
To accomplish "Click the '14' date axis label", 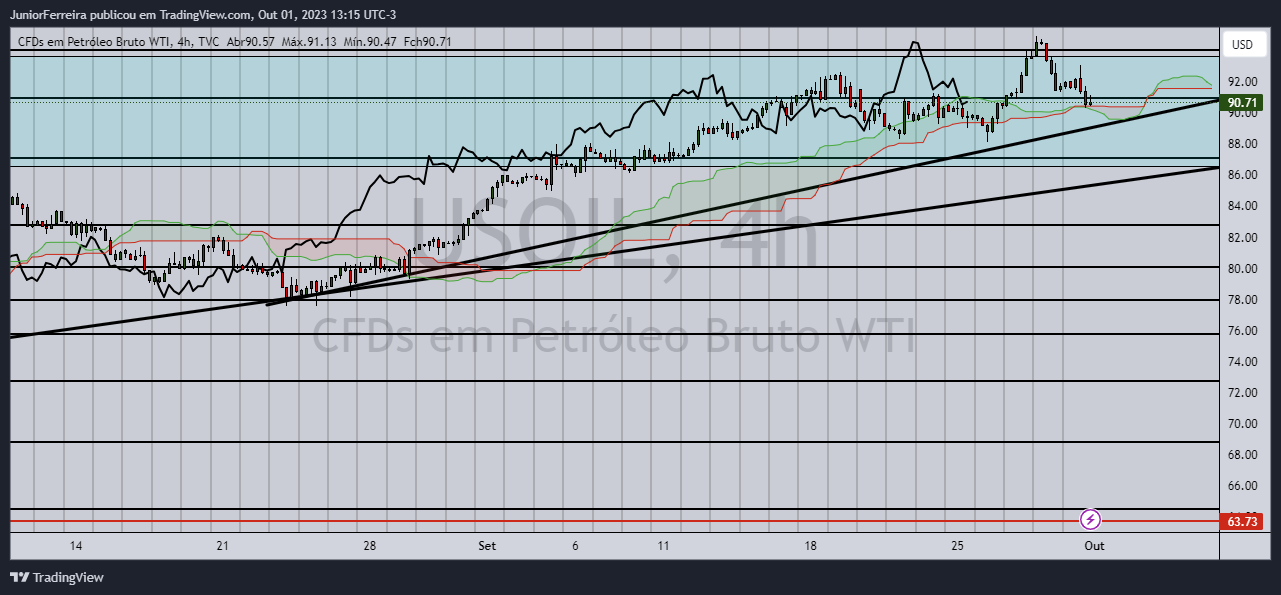I will coord(76,546).
